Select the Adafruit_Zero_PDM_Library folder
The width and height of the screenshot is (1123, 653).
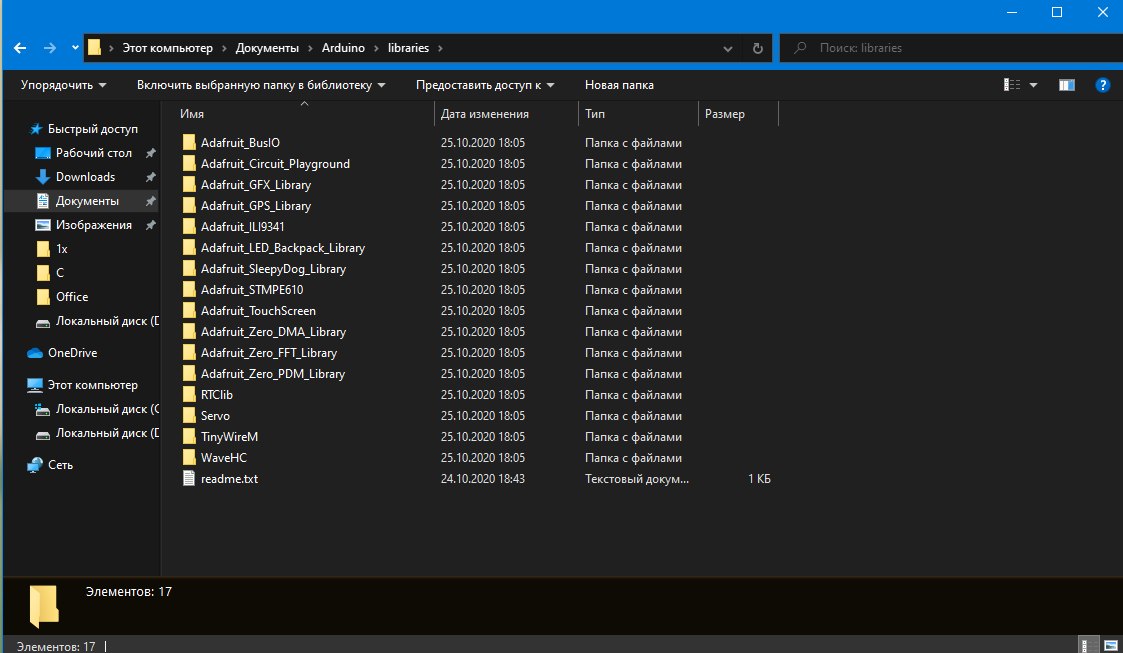tap(272, 374)
